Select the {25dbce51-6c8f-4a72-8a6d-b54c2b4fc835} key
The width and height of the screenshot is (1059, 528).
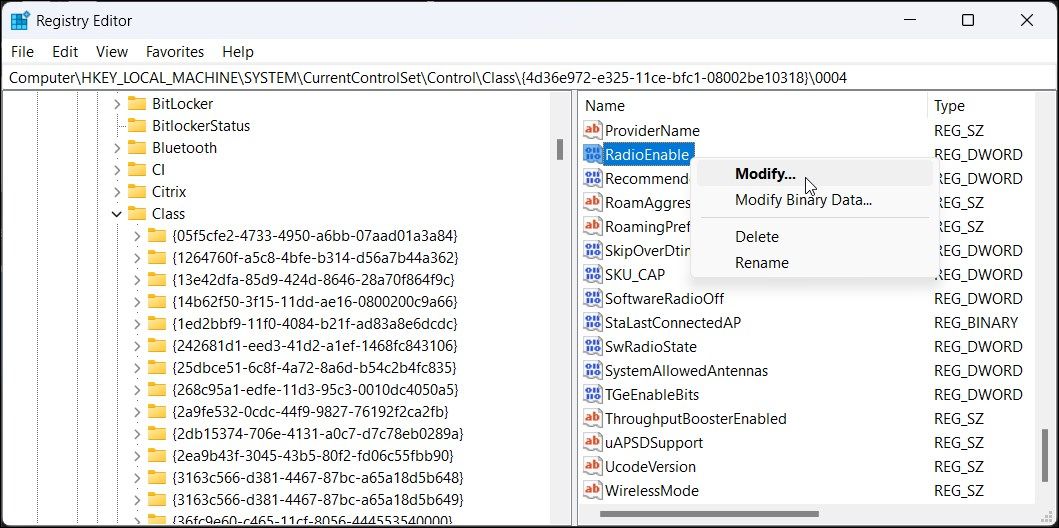click(x=314, y=368)
